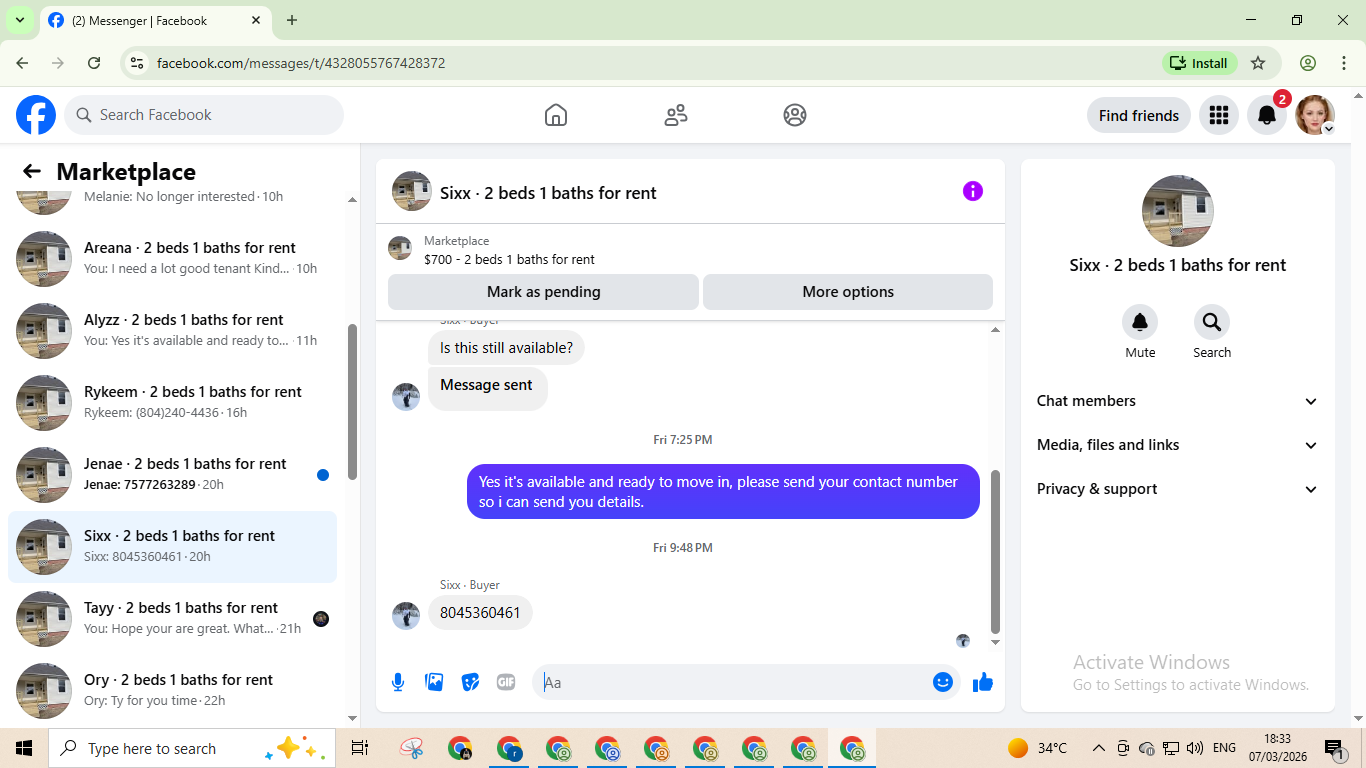View site information icon in address bar

click(x=138, y=63)
